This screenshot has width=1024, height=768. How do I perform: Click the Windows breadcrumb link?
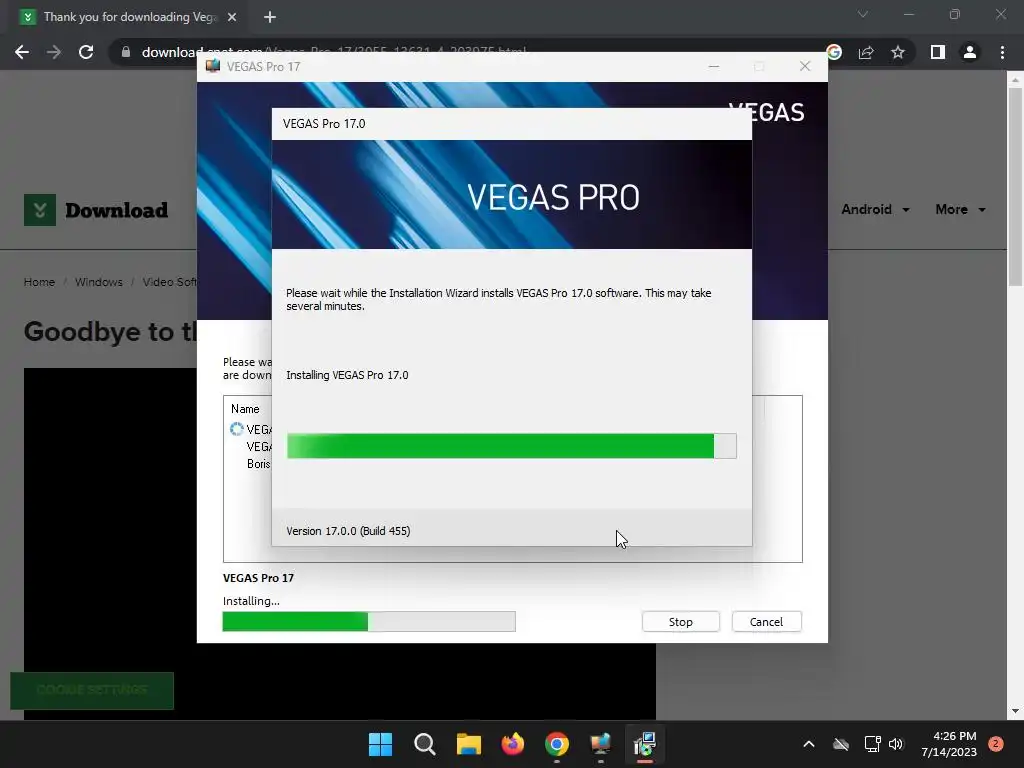coord(99,282)
